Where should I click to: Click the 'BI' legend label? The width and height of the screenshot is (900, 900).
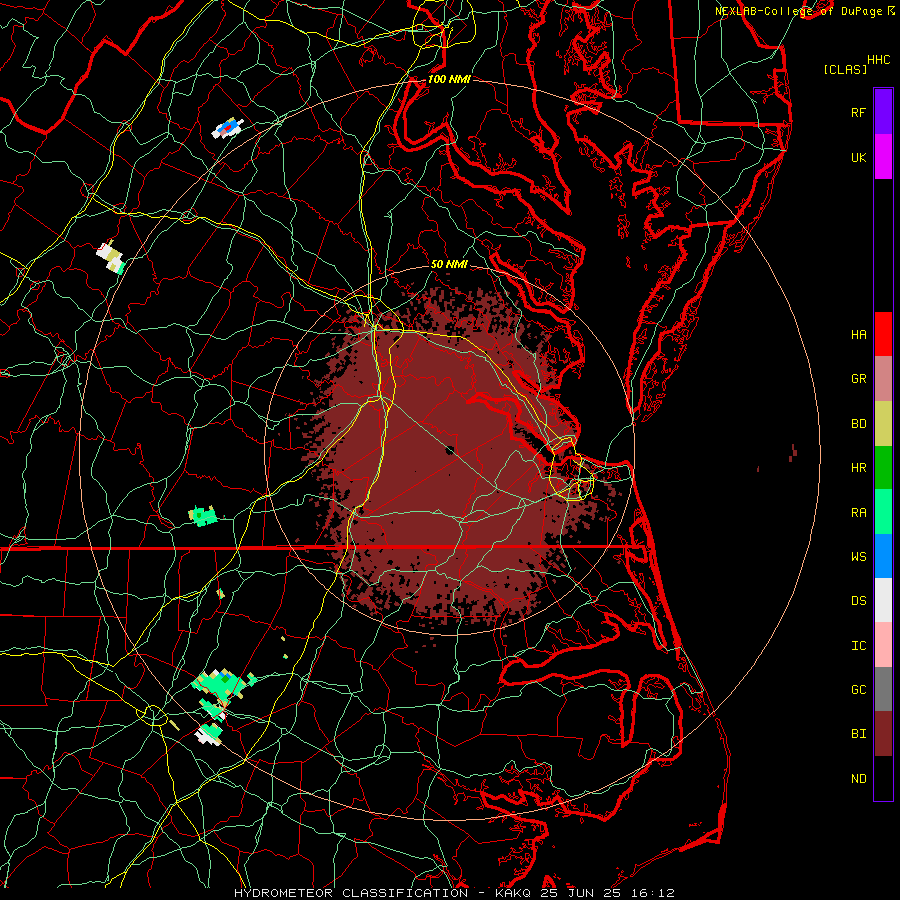(858, 734)
